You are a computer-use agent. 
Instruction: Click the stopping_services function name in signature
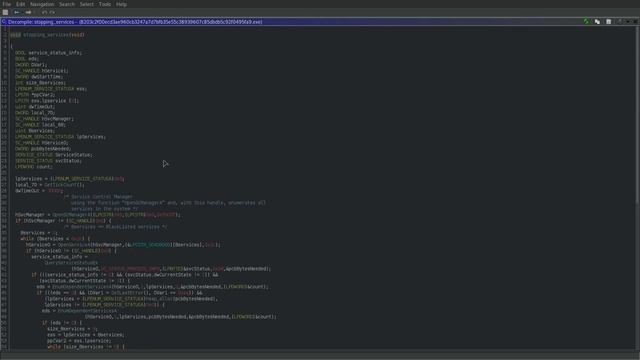[x=46, y=35]
